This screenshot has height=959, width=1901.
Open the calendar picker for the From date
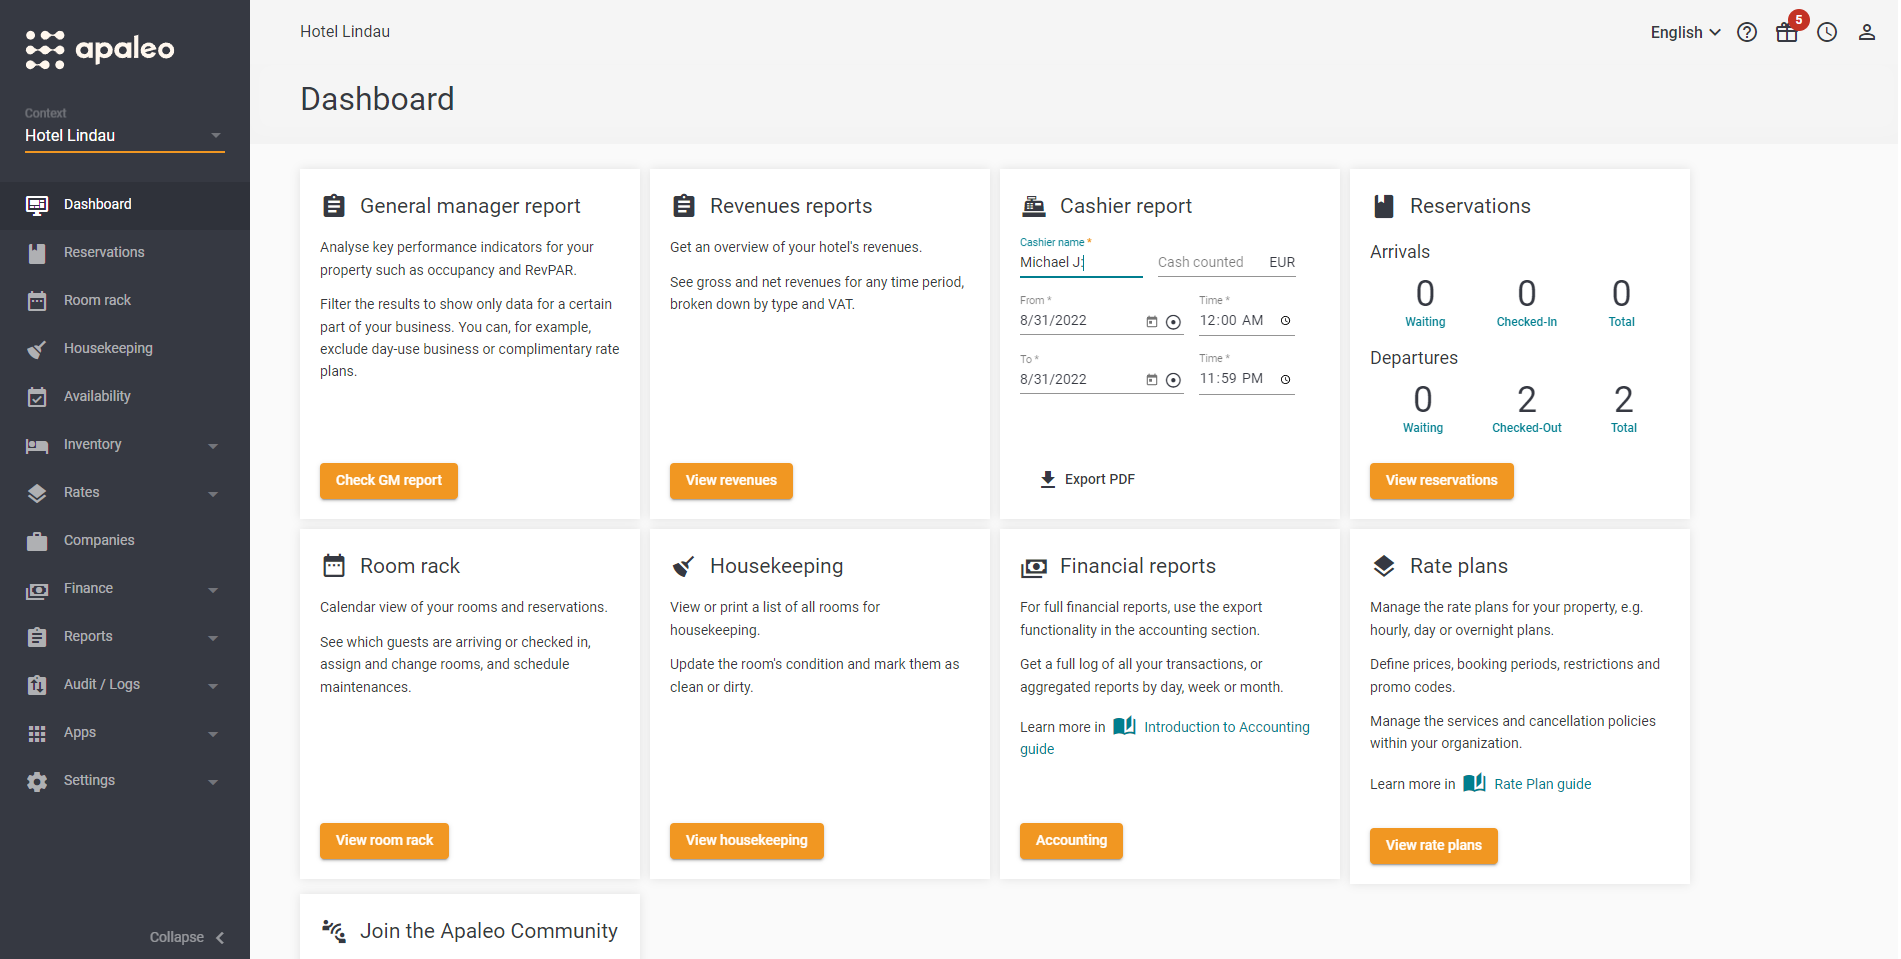pos(1151,321)
